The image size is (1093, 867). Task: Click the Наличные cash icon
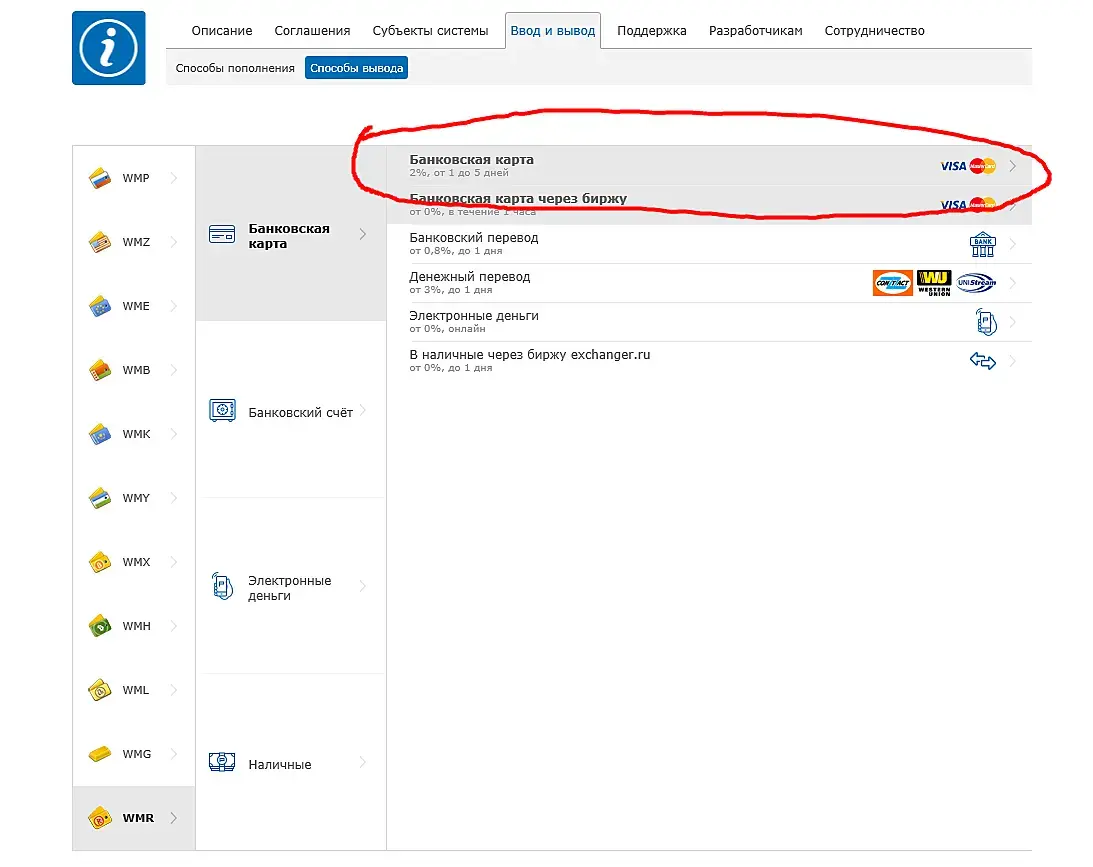coord(222,762)
